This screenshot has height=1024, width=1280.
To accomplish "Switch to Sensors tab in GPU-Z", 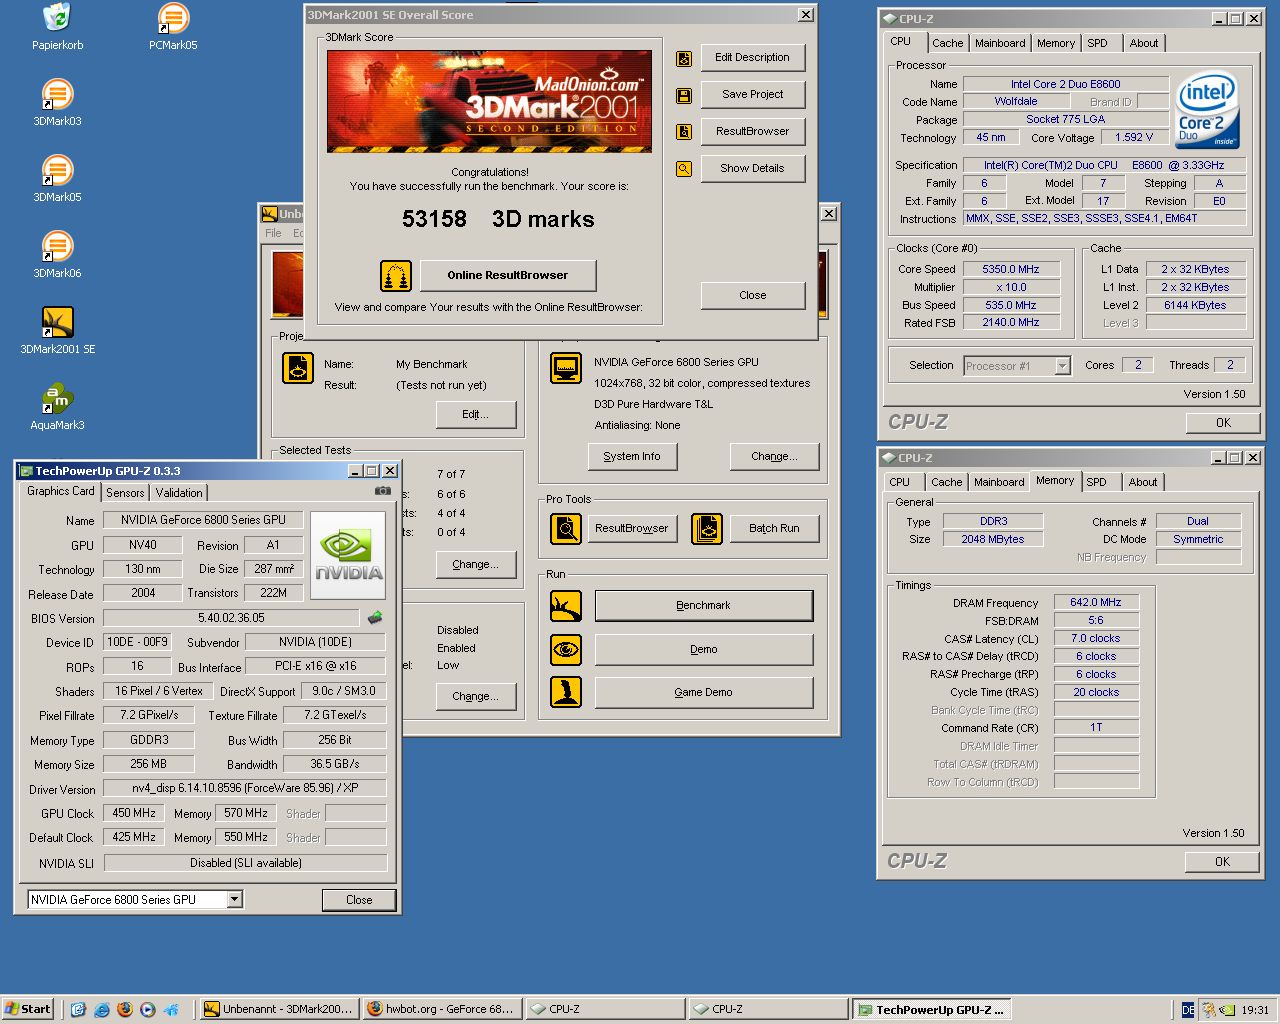I will [x=125, y=493].
